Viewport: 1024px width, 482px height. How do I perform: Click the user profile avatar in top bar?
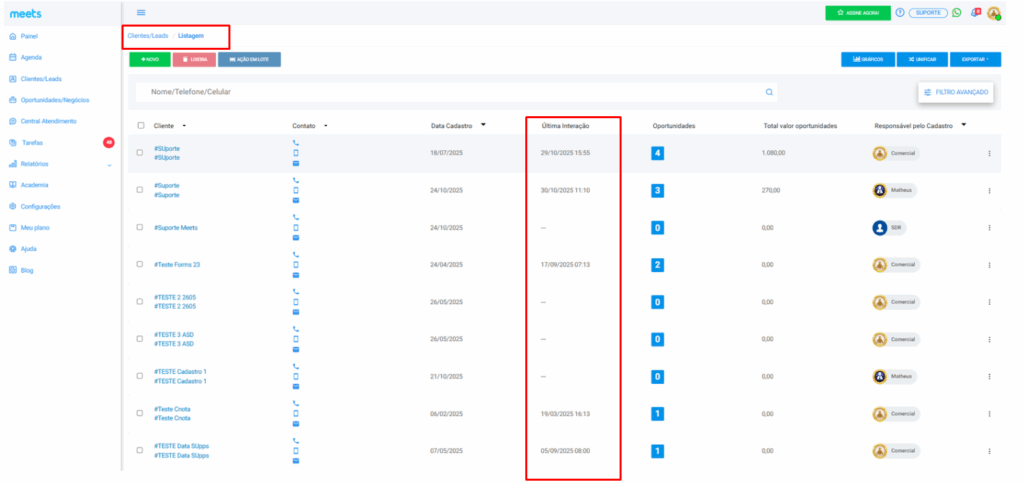(x=993, y=13)
